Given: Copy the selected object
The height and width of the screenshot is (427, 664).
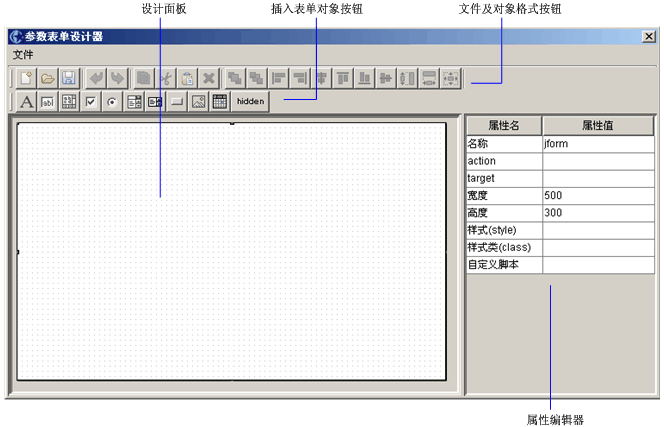Looking at the screenshot, I should coord(144,78).
